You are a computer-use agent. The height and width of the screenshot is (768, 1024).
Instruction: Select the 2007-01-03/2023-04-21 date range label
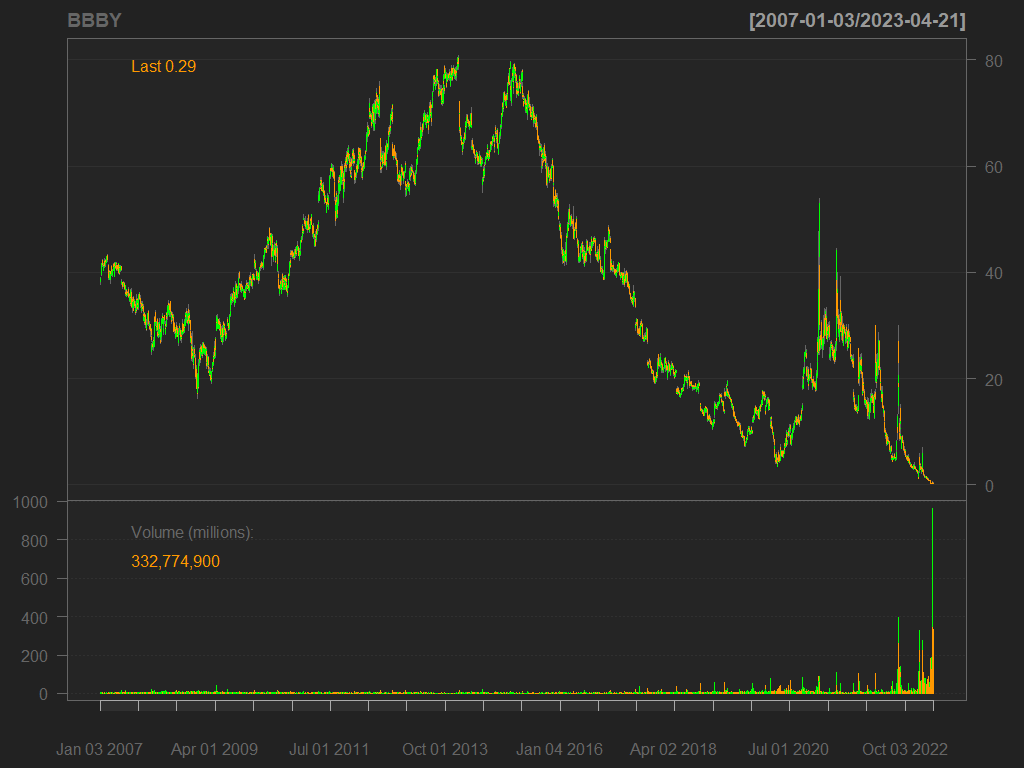tap(857, 21)
